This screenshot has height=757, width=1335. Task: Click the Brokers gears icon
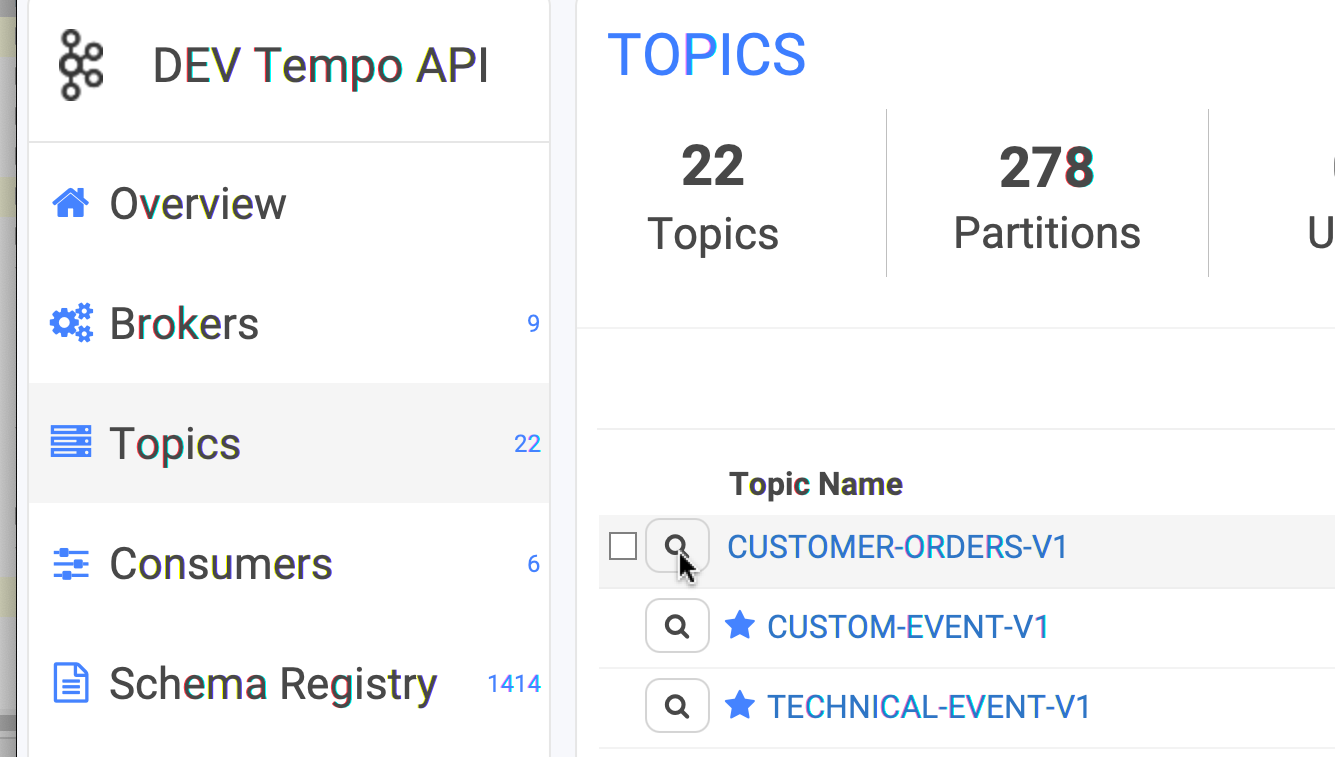[71, 323]
